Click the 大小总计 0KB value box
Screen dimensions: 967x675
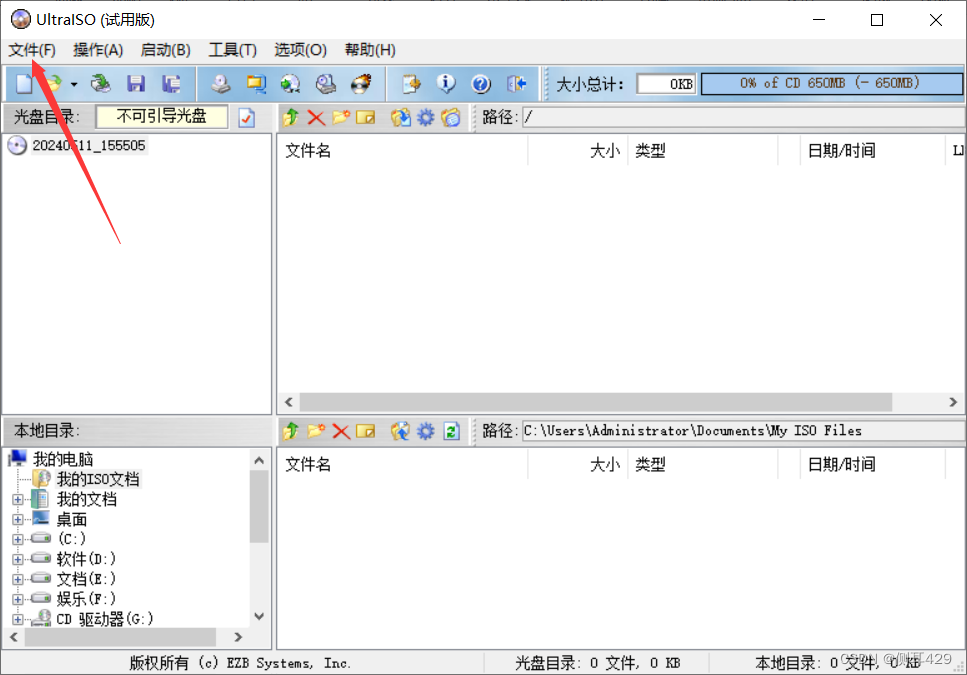tap(666, 84)
